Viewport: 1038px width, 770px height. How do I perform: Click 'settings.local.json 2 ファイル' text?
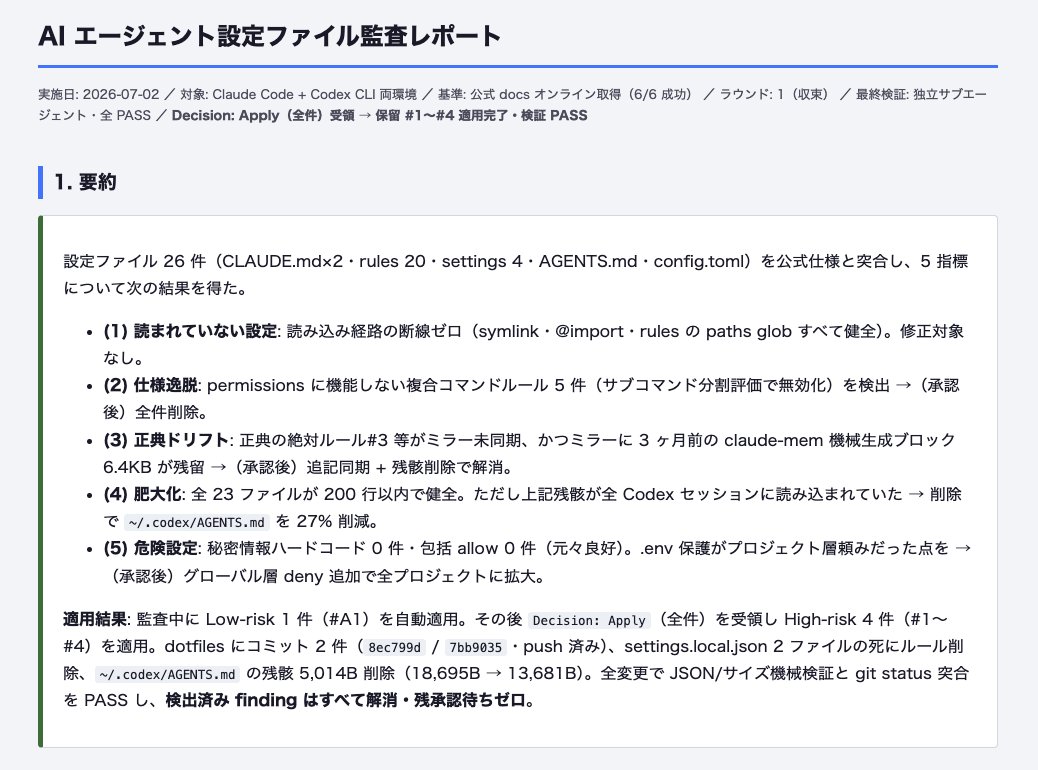click(745, 646)
